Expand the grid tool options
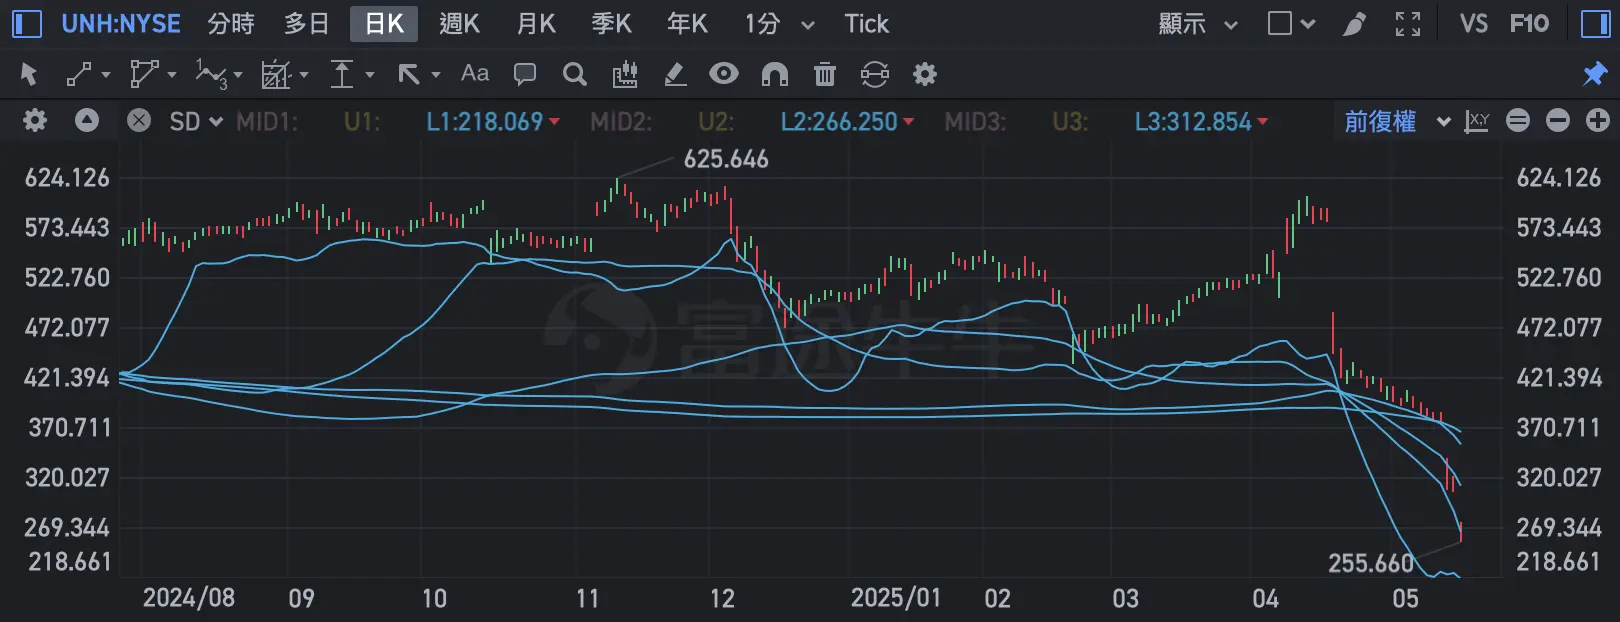 tap(304, 75)
